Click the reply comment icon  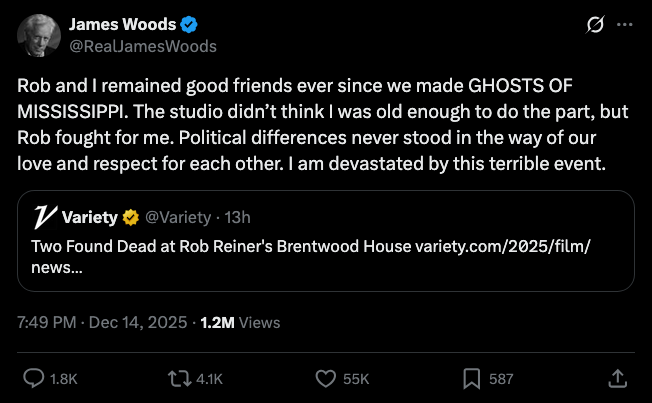[x=33, y=378]
